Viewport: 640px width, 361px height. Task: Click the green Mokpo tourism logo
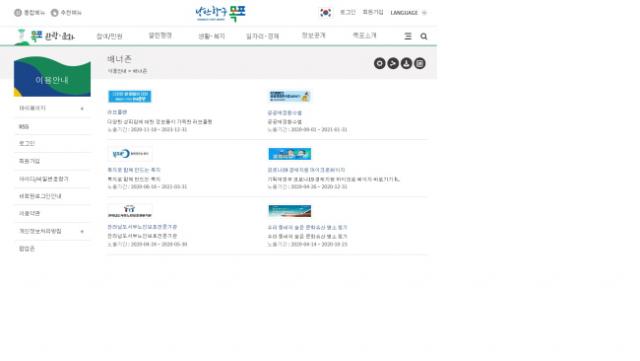point(45,36)
